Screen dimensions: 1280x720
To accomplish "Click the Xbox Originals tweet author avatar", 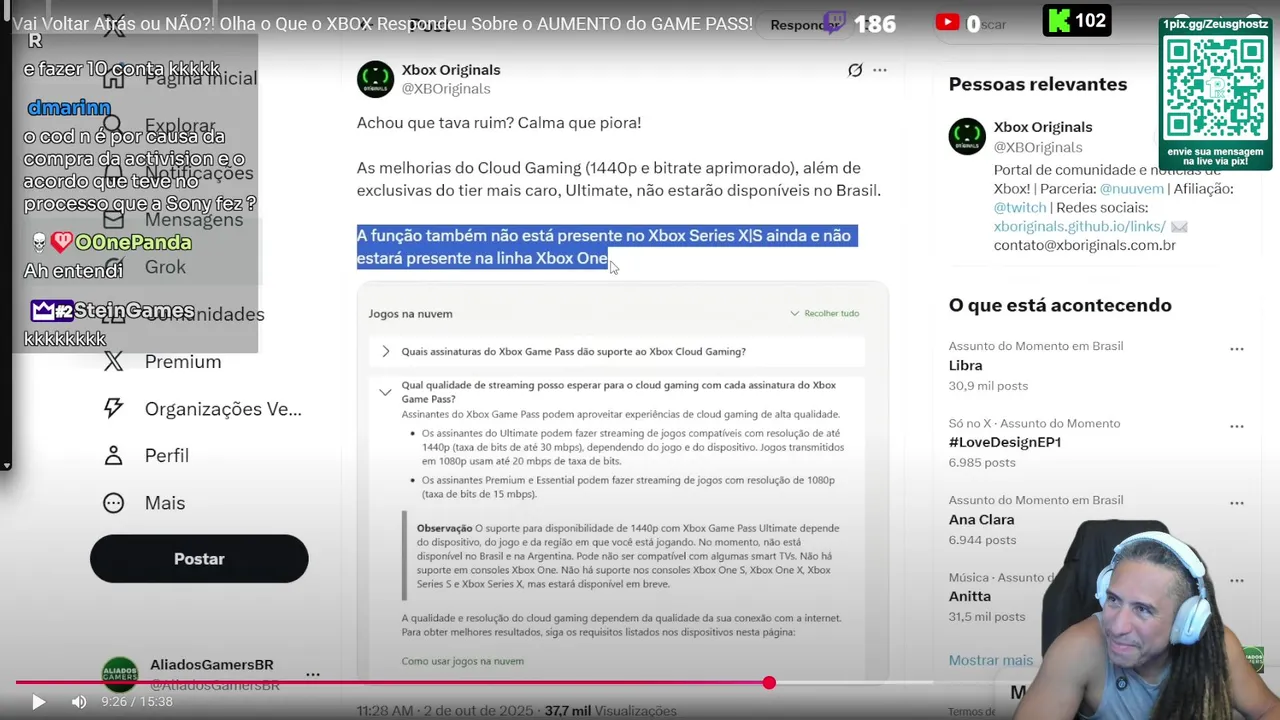I will [376, 79].
